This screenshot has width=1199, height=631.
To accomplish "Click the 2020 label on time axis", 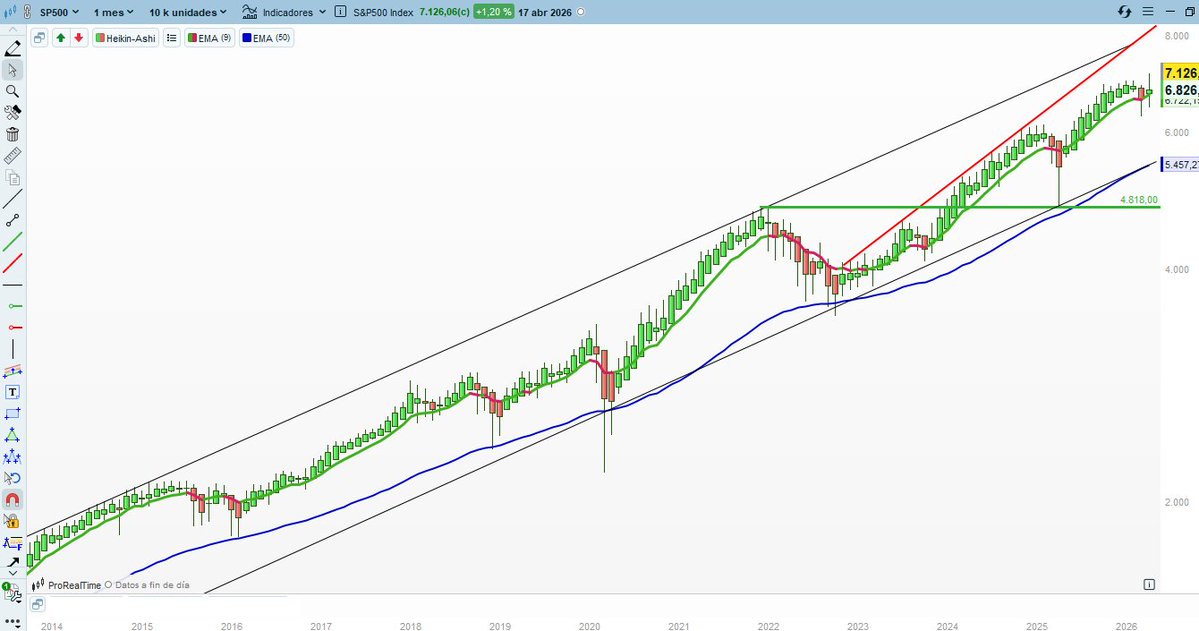I will tap(590, 626).
